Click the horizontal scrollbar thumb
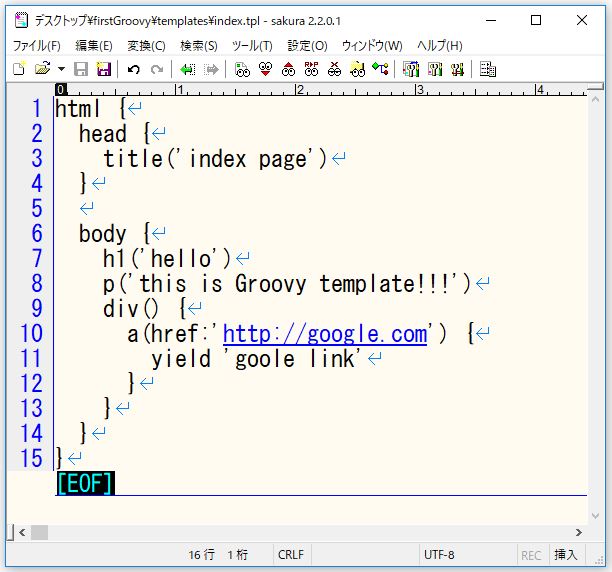The image size is (612, 572). pos(39,532)
